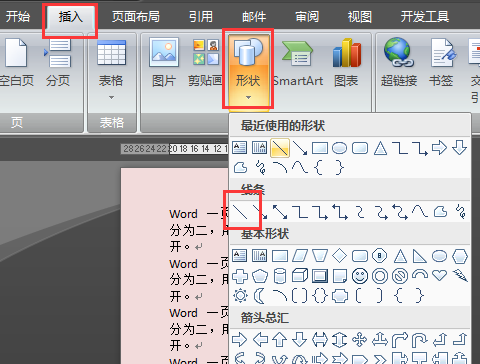Pick highlighted Line in recently used shapes
Viewport: 480px width, 364px height.
[280, 148]
